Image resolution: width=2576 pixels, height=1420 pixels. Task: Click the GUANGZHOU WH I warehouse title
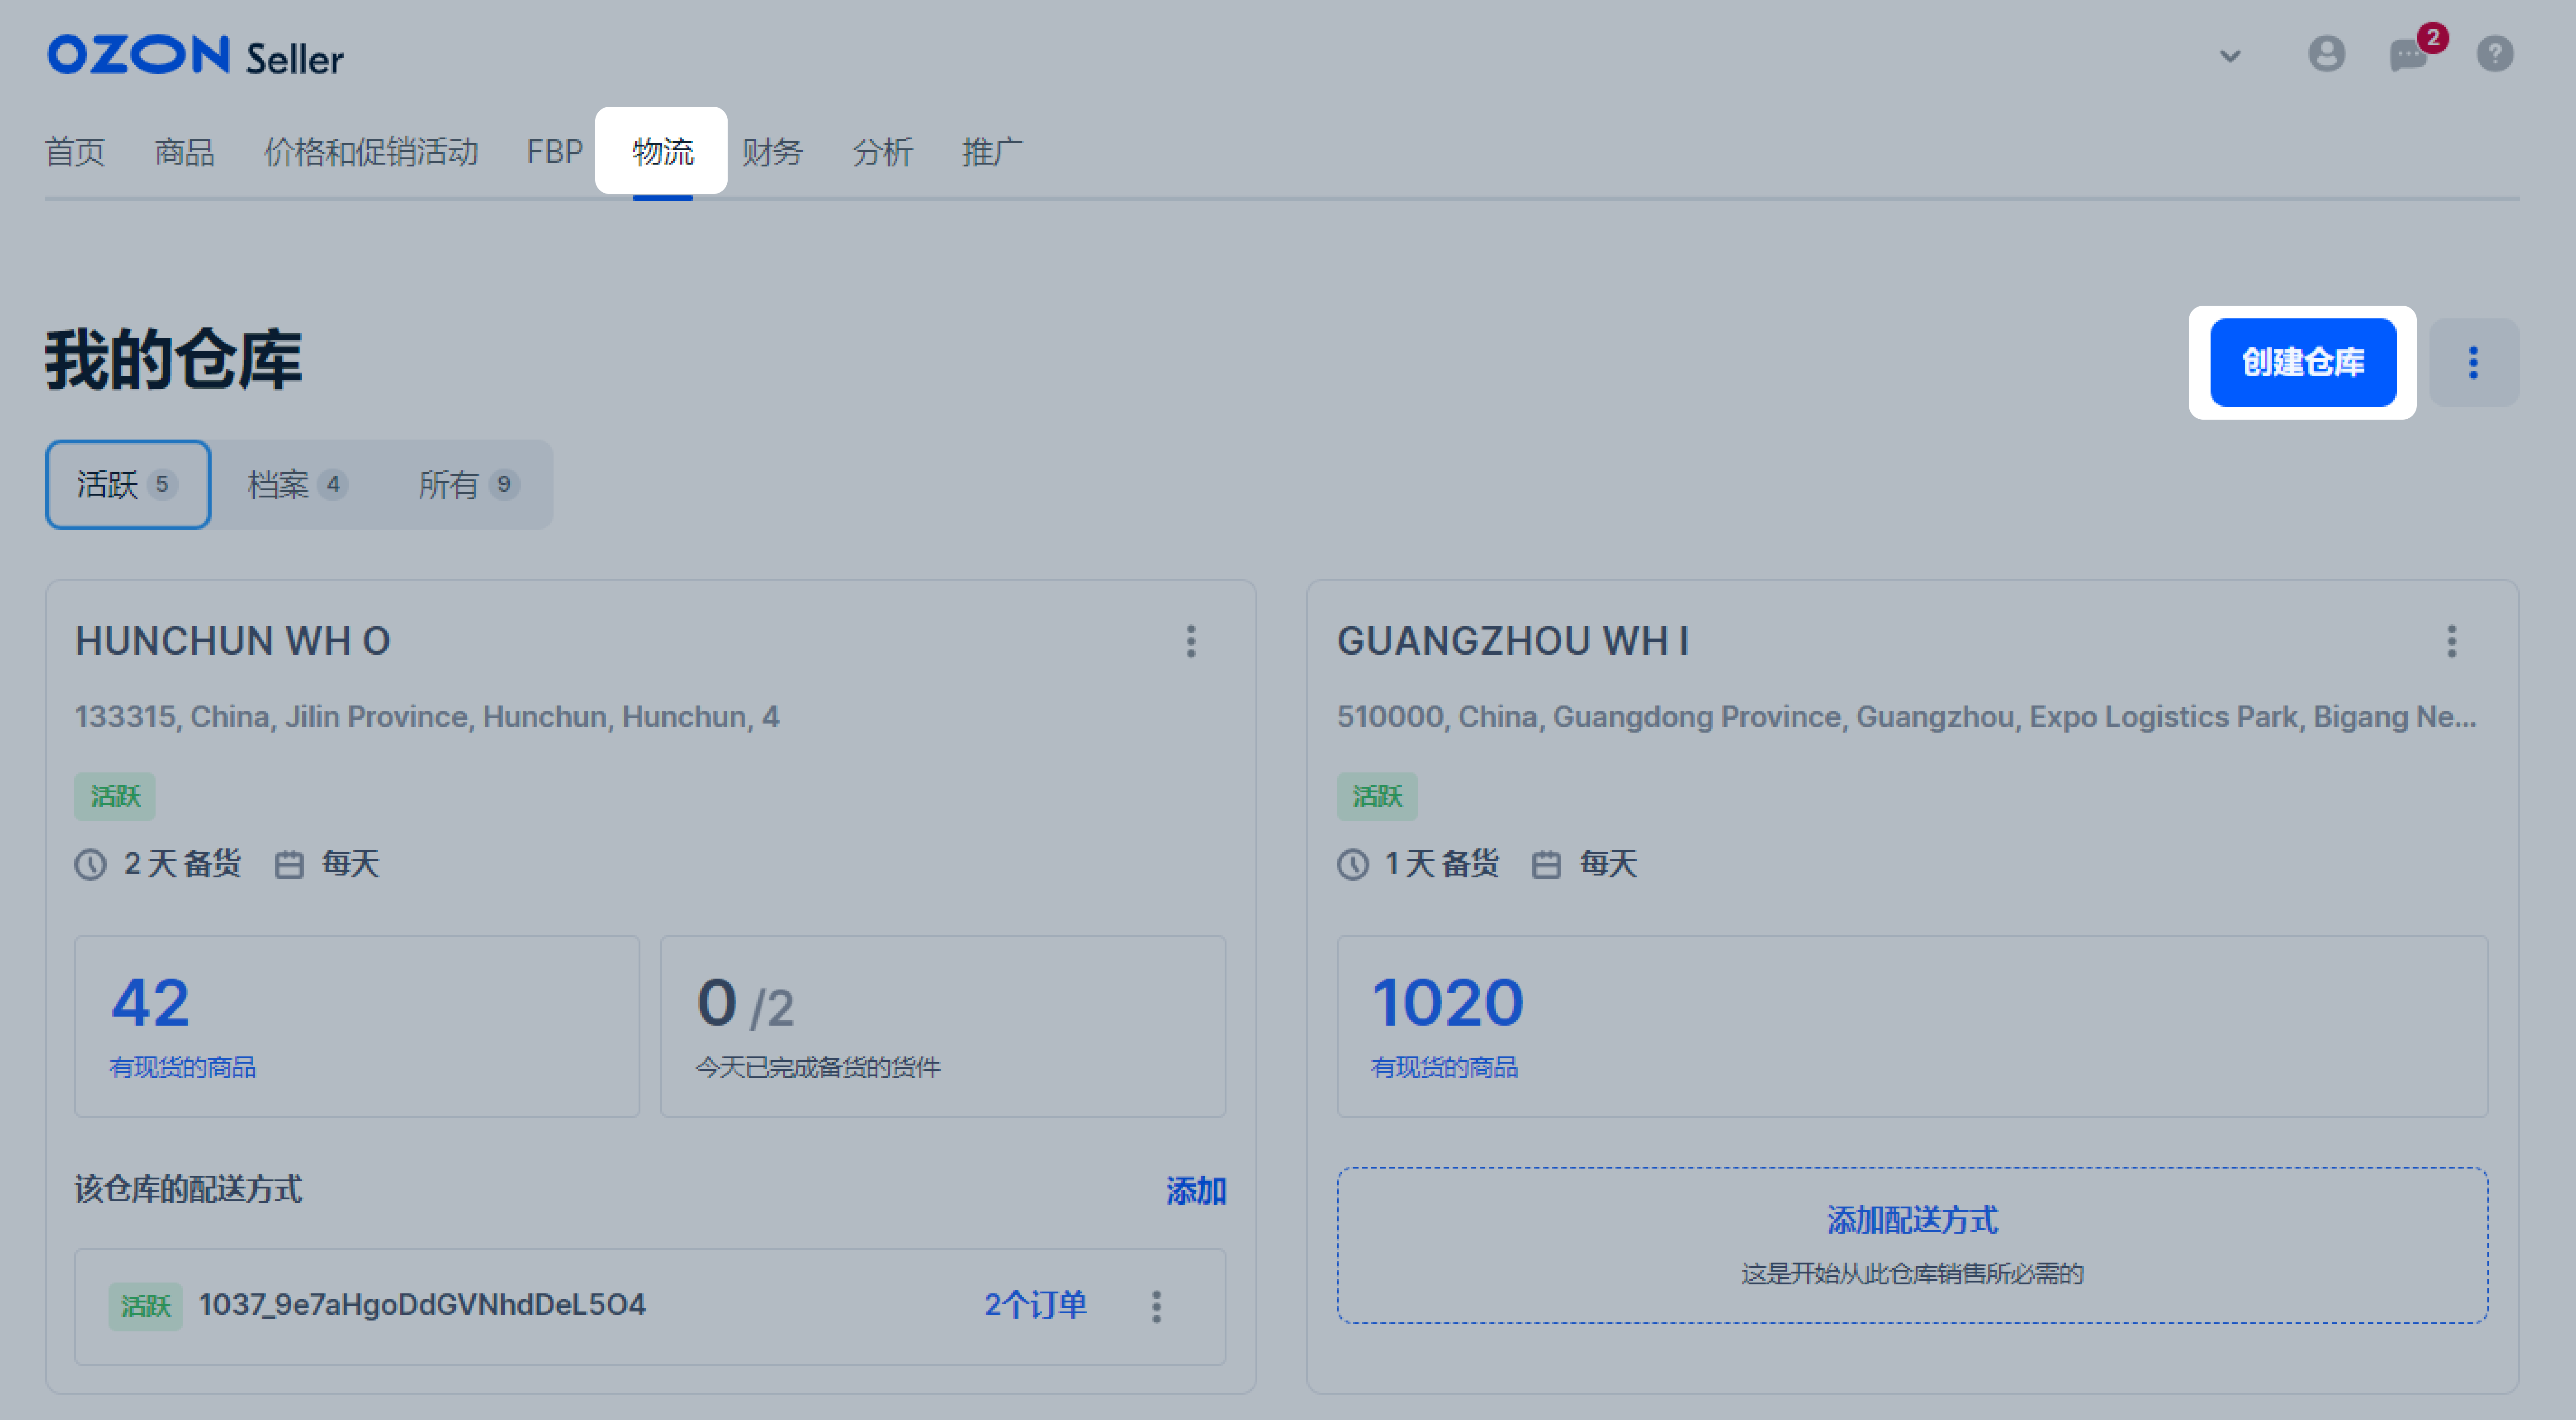tap(1513, 641)
